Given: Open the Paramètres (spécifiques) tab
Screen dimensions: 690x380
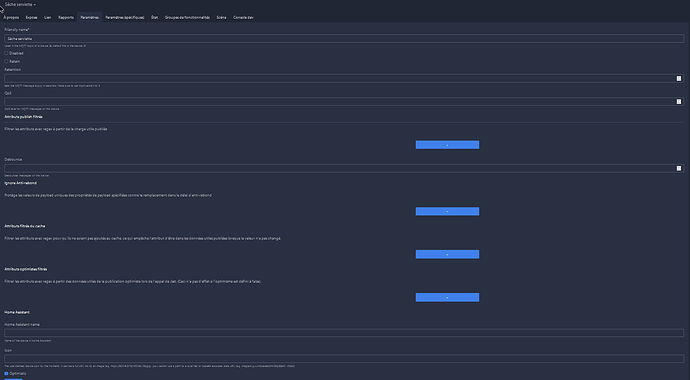Looking at the screenshot, I should (x=125, y=18).
